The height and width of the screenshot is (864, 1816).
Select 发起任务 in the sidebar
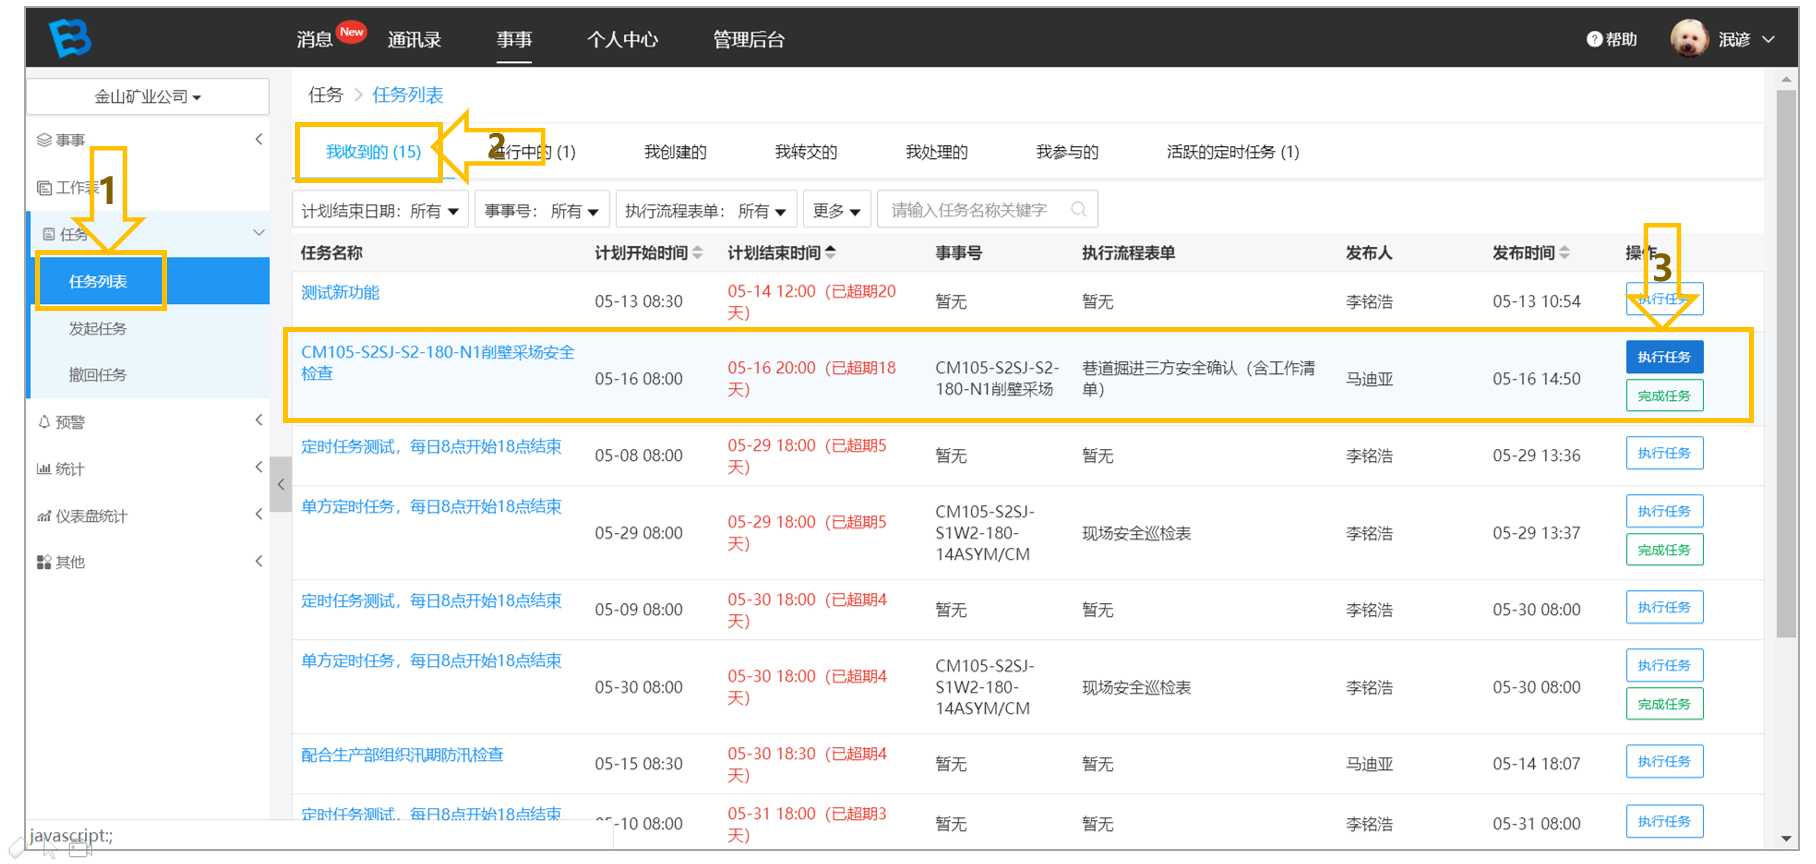[x=98, y=328]
